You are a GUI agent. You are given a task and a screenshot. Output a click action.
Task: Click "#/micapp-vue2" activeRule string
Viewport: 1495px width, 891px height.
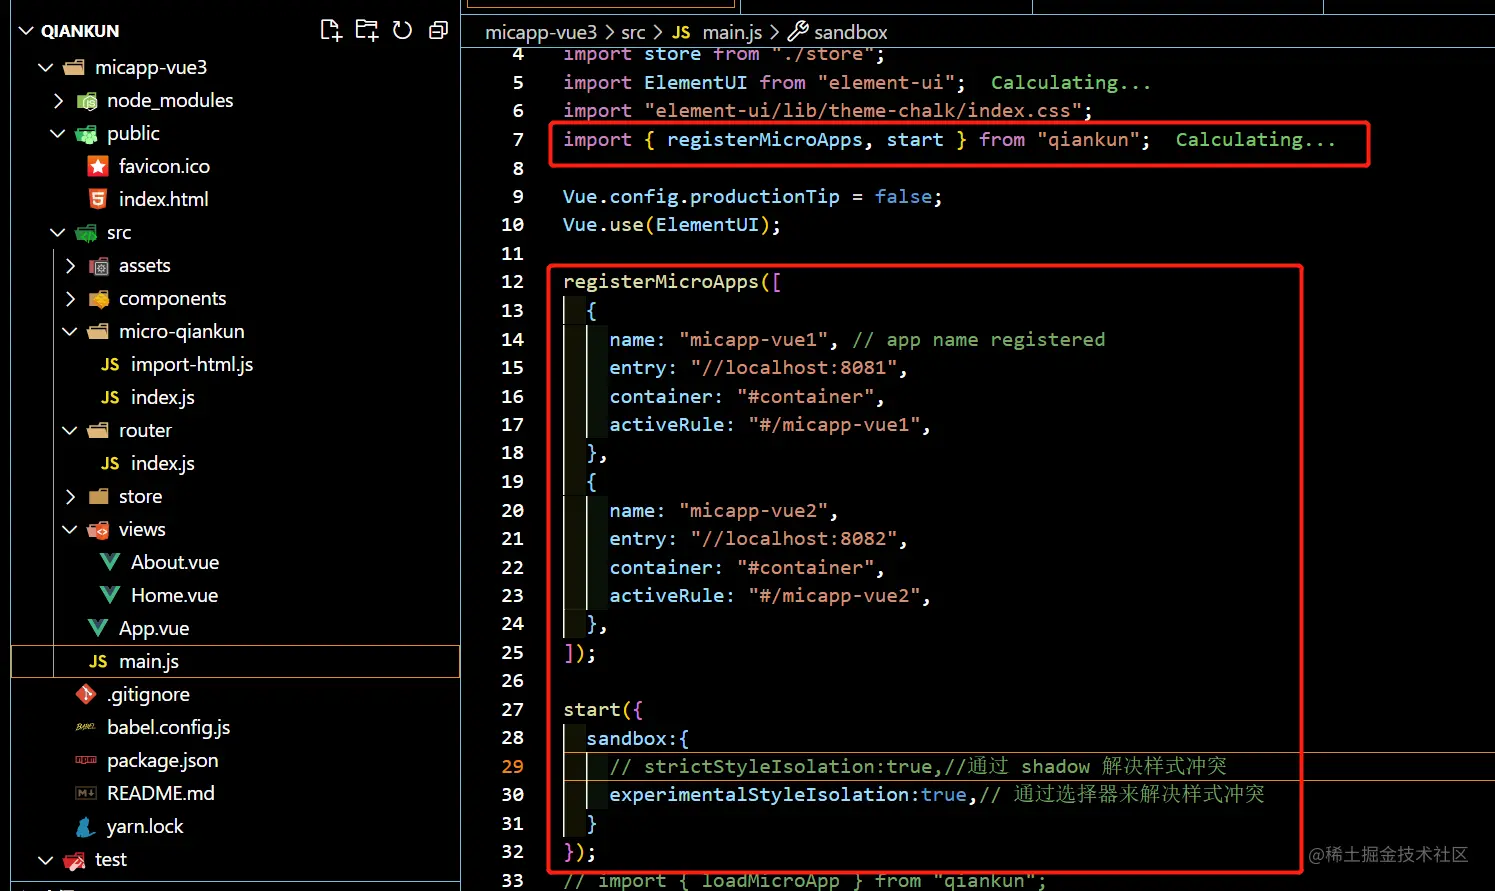tap(834, 596)
